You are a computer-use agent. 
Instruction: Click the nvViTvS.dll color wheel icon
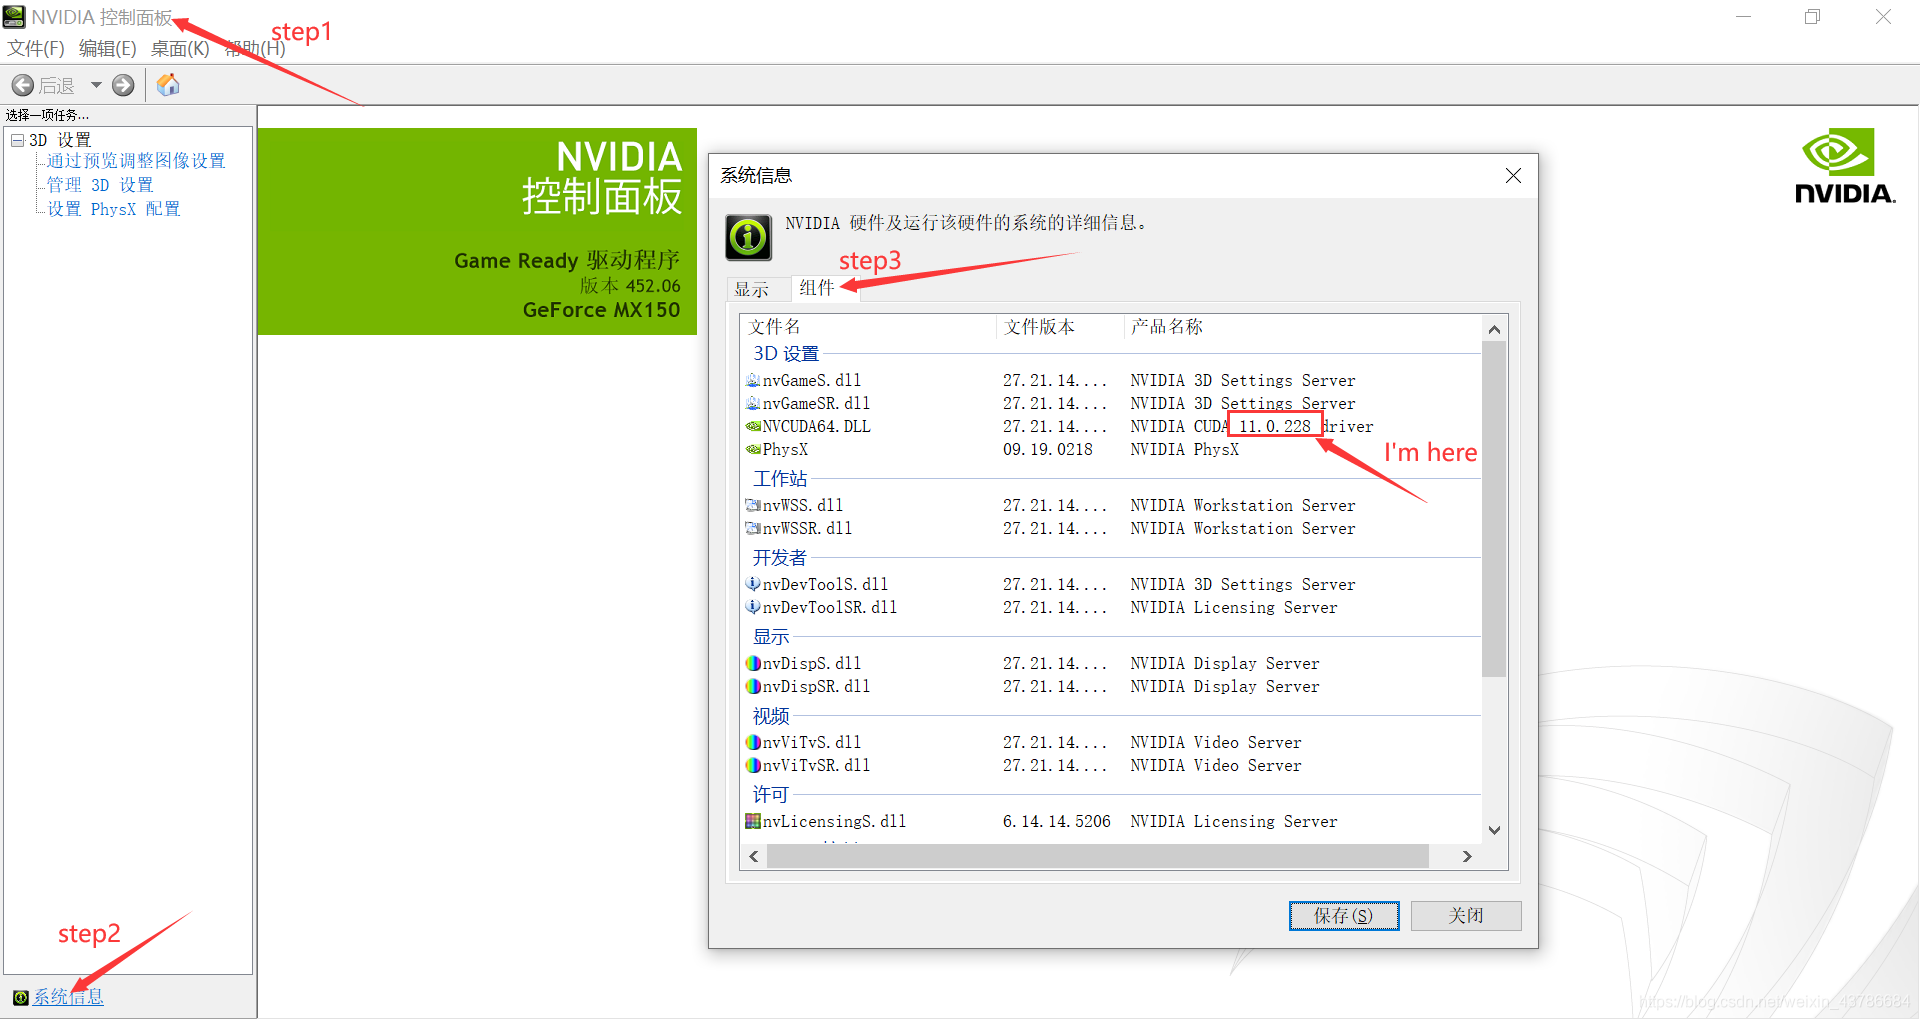(x=753, y=742)
